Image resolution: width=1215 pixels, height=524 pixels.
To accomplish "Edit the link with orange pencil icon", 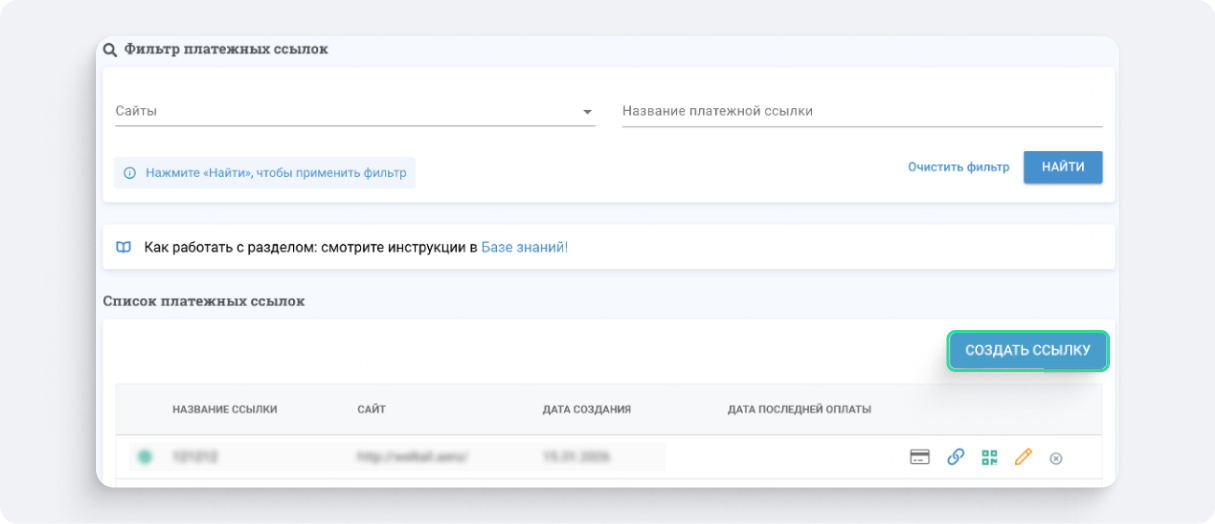I will pos(1022,457).
